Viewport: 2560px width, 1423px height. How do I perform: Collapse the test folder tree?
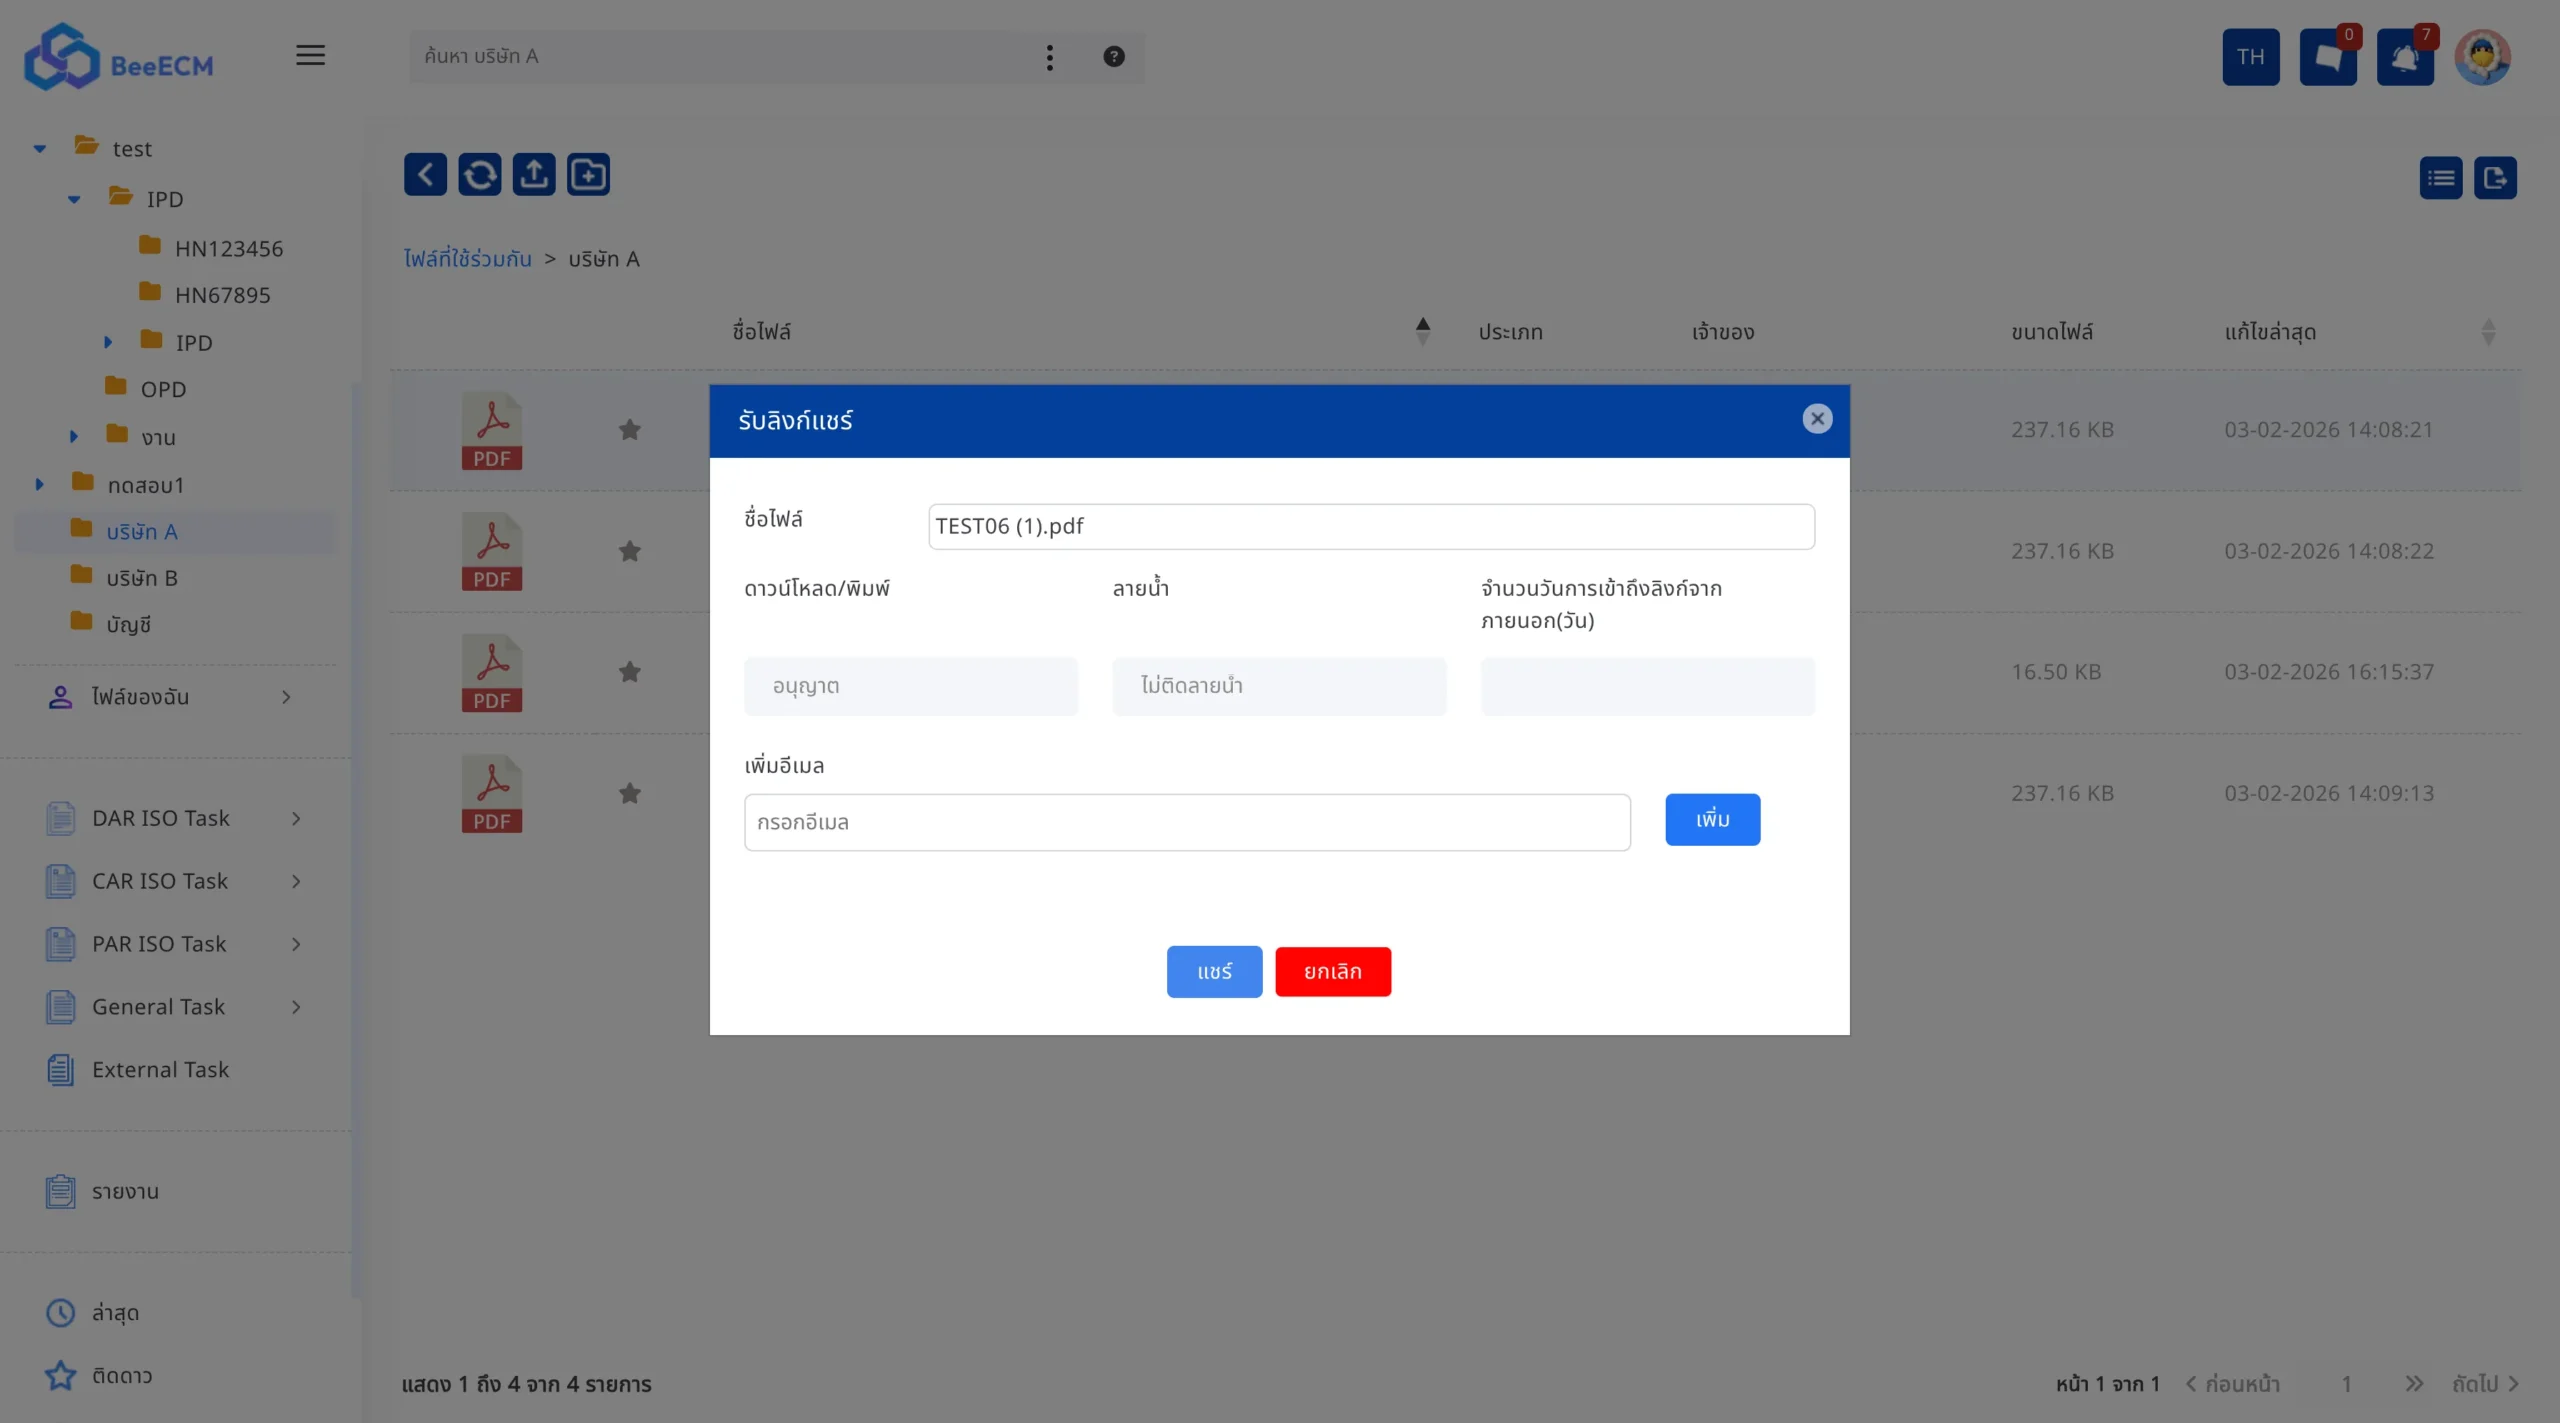coord(40,149)
